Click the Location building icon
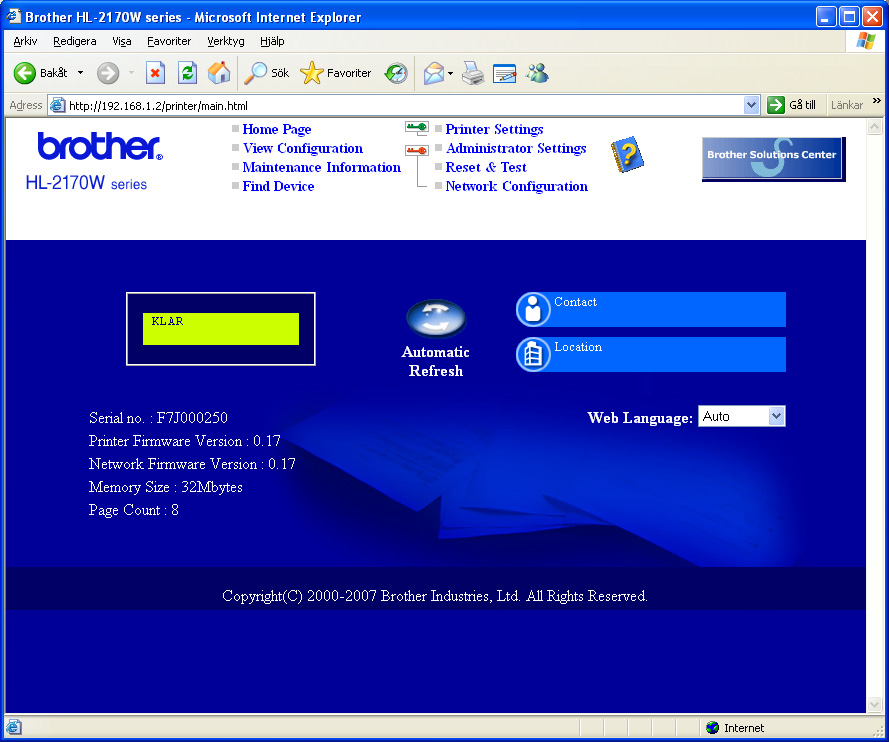889x742 pixels. point(533,354)
